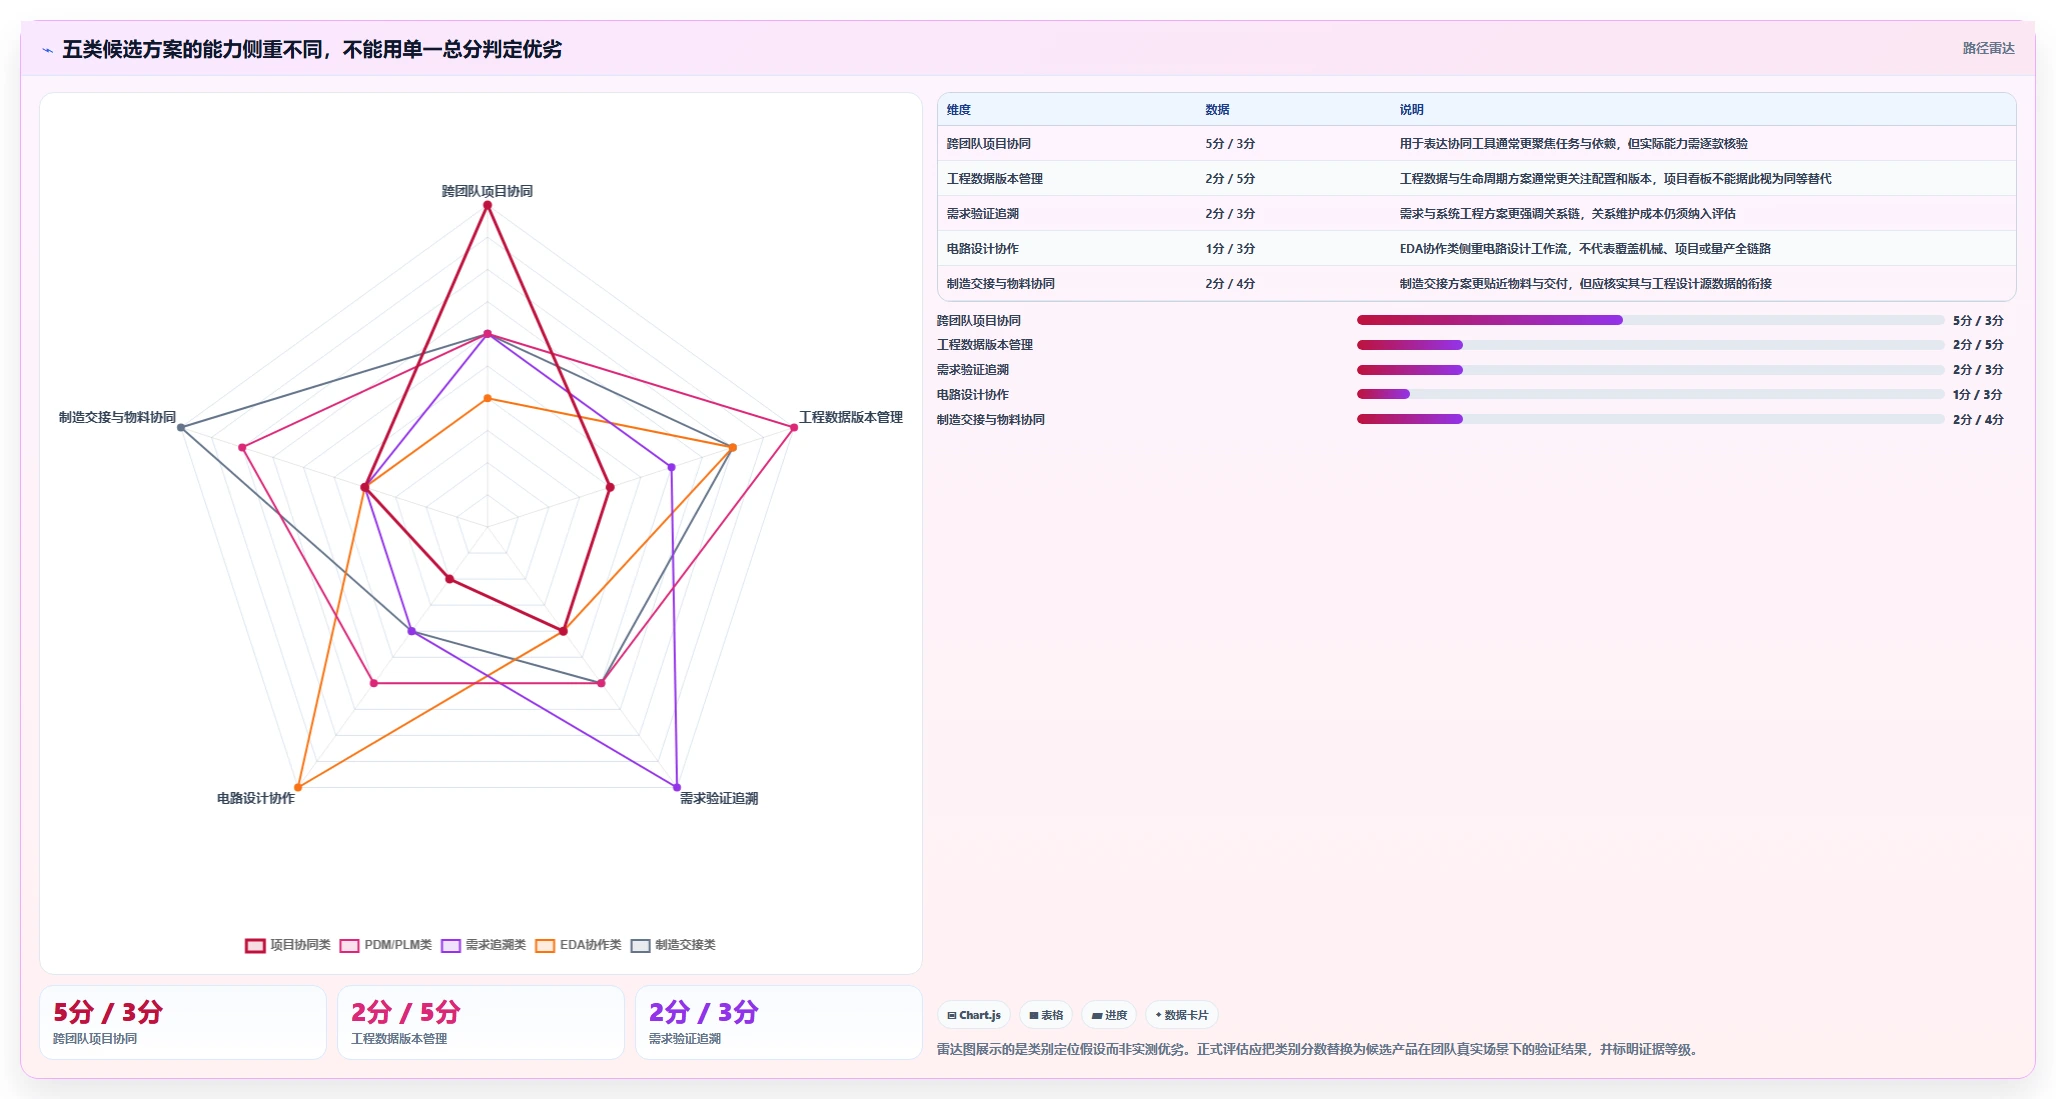Screen dimensions: 2056x1099
Task: Click the 跨团队项目协同 progress bar
Action: coord(1650,320)
